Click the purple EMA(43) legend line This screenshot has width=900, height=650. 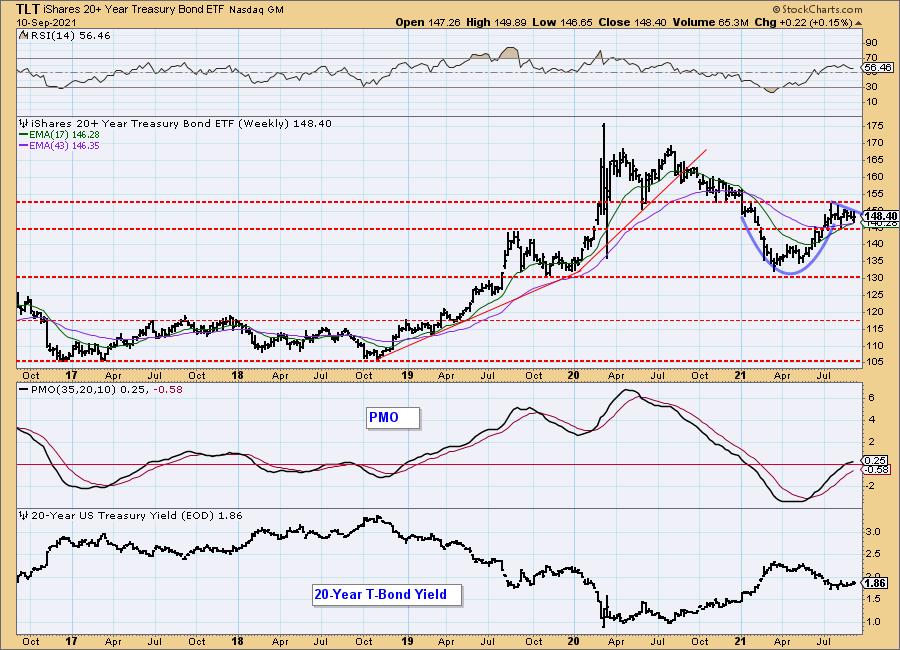point(24,146)
